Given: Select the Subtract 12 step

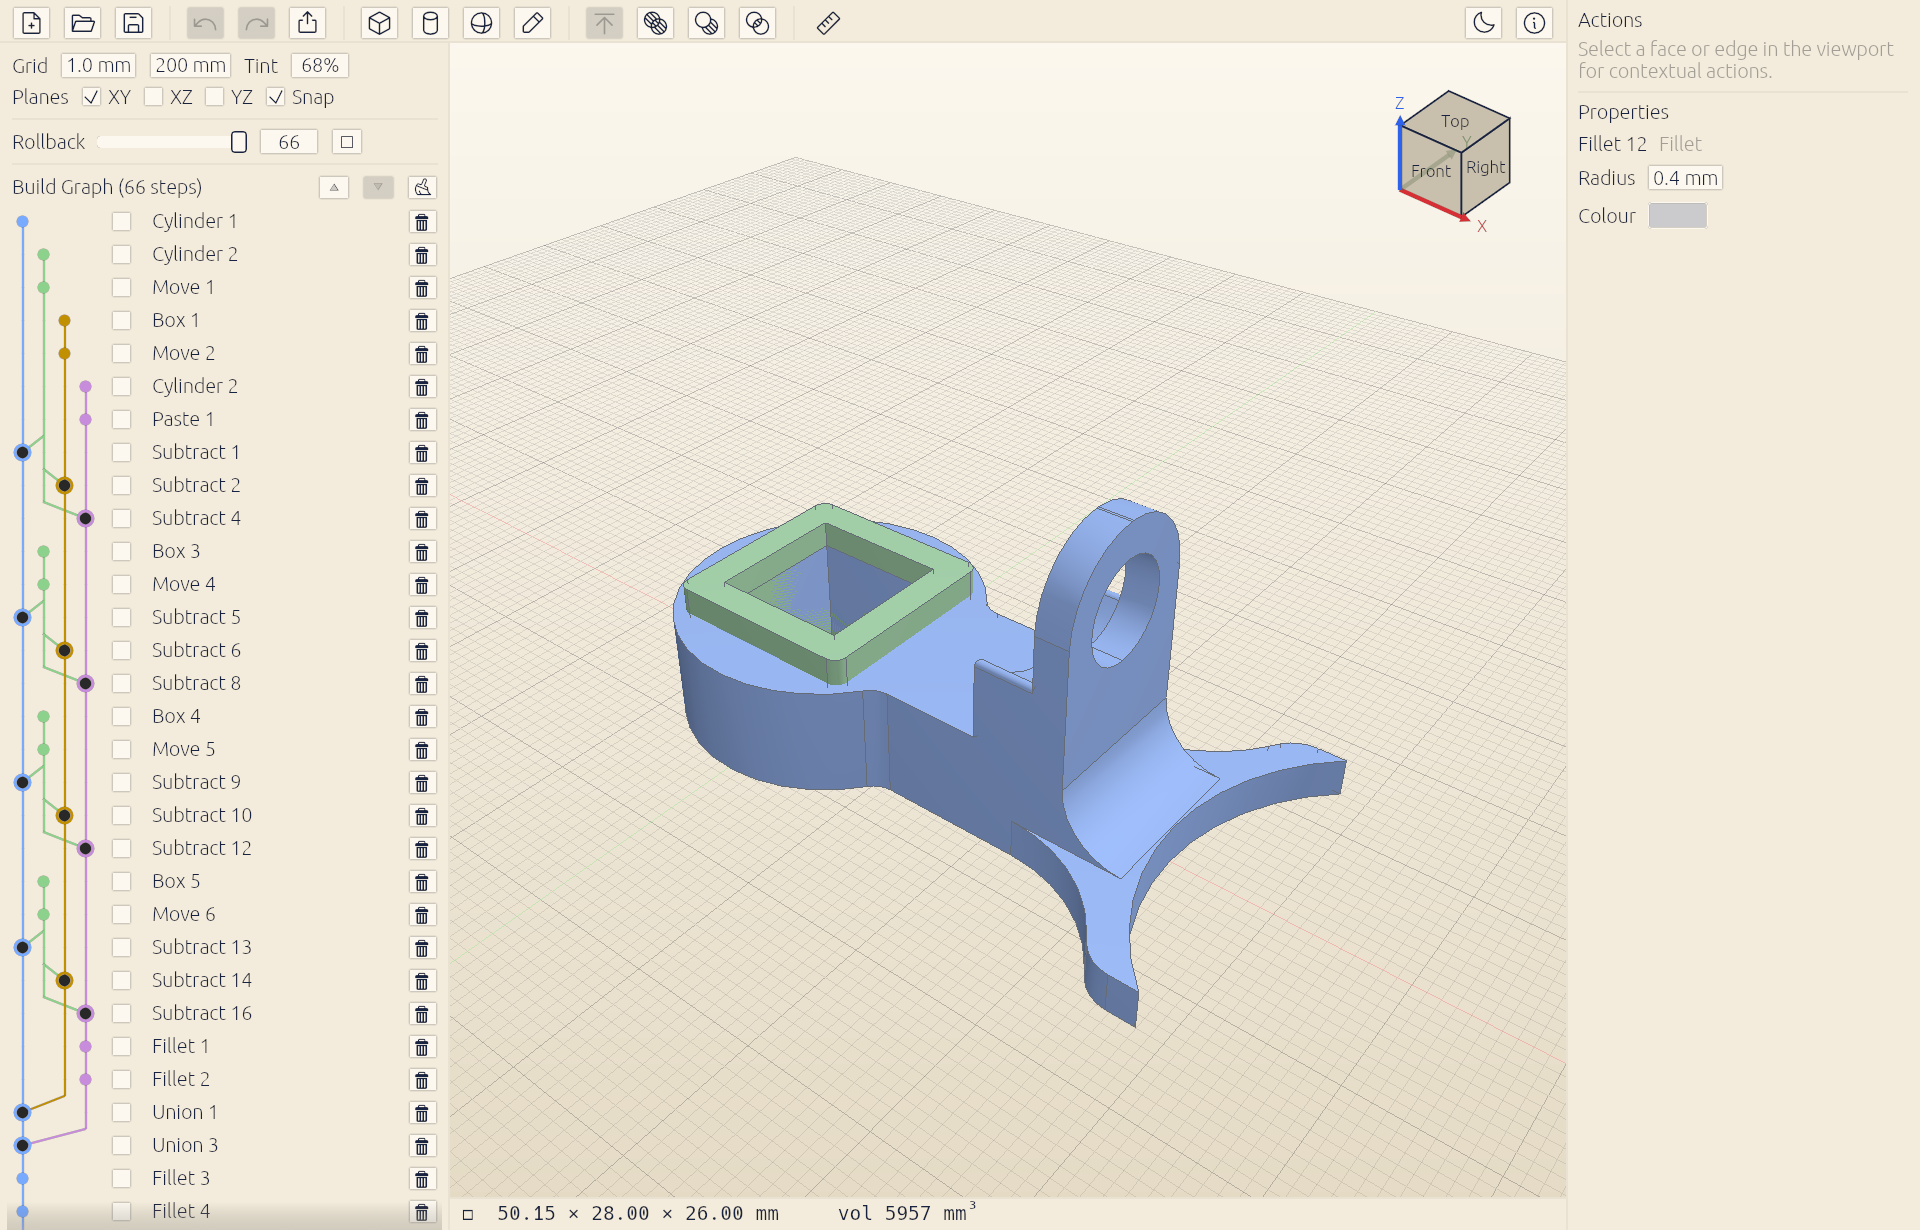Looking at the screenshot, I should tap(202, 848).
